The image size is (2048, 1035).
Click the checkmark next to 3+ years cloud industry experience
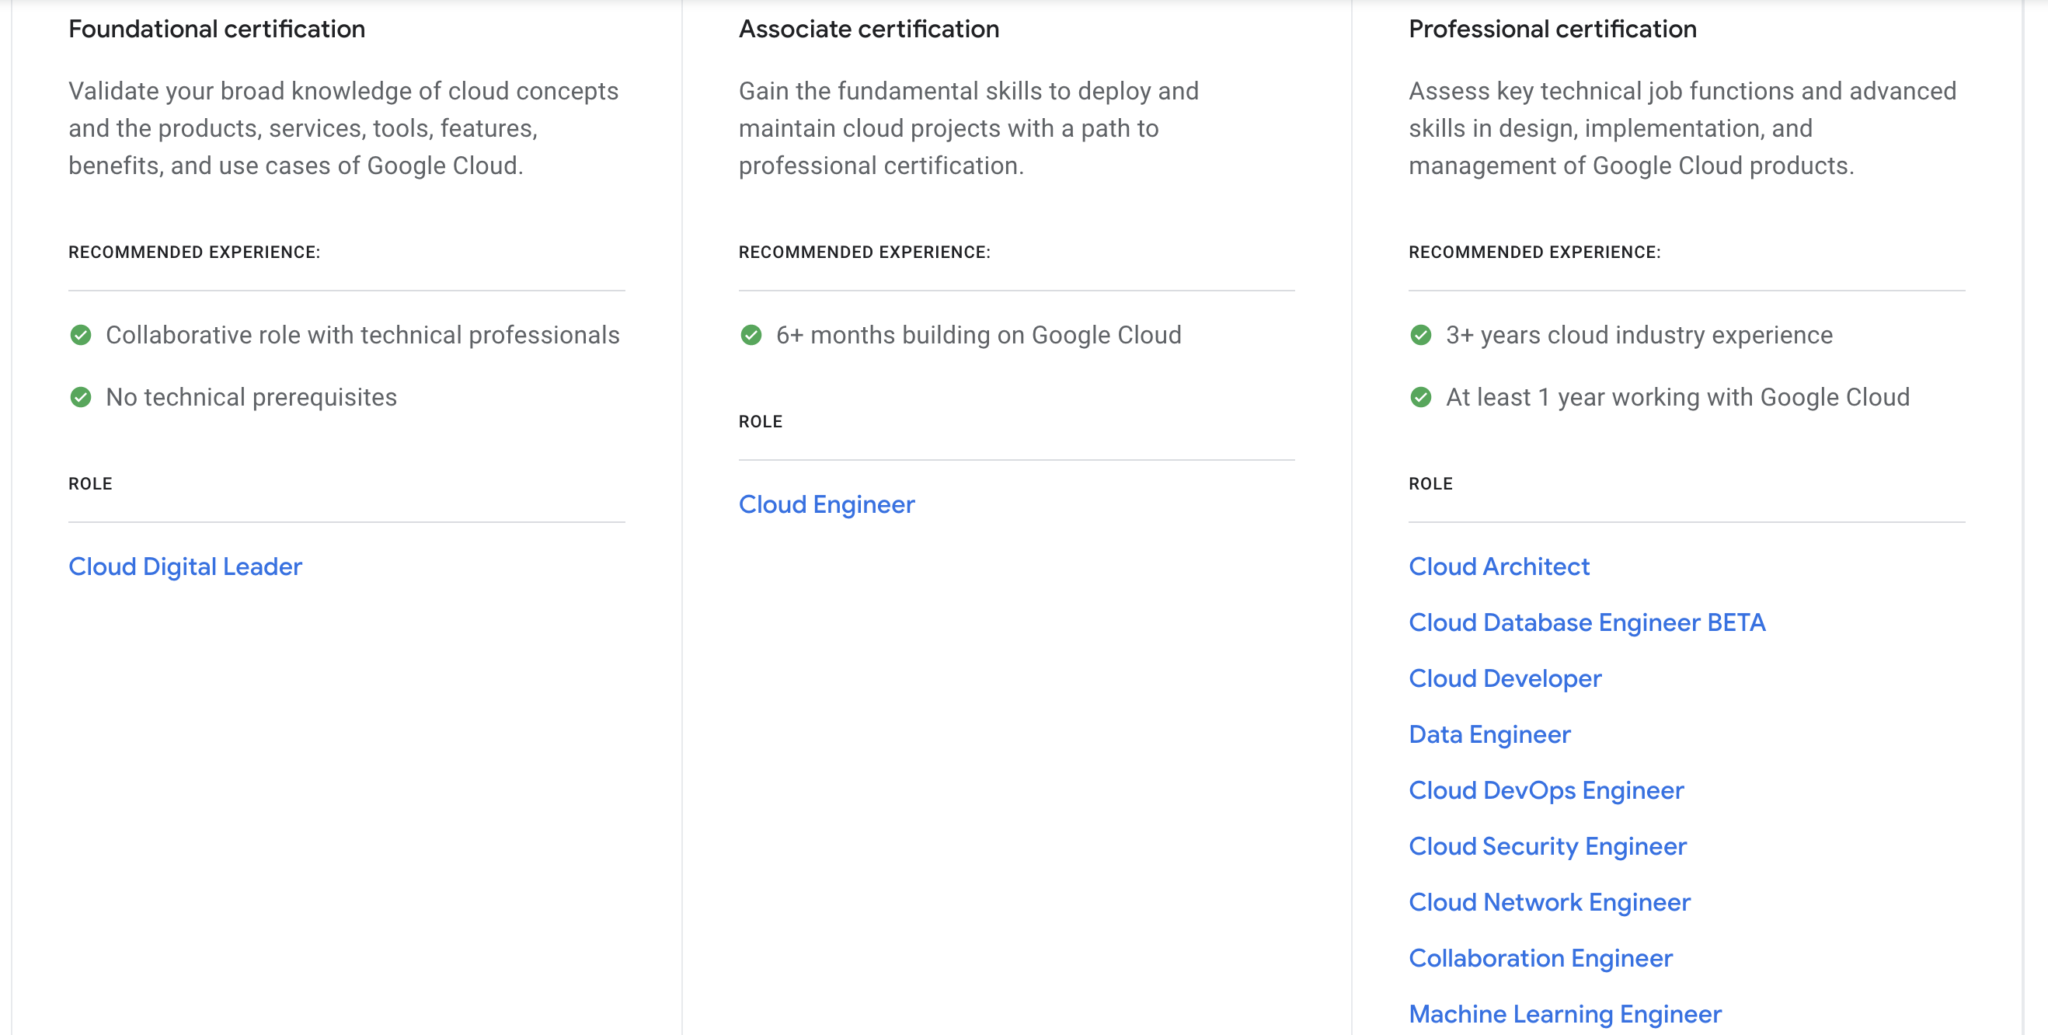(x=1421, y=335)
